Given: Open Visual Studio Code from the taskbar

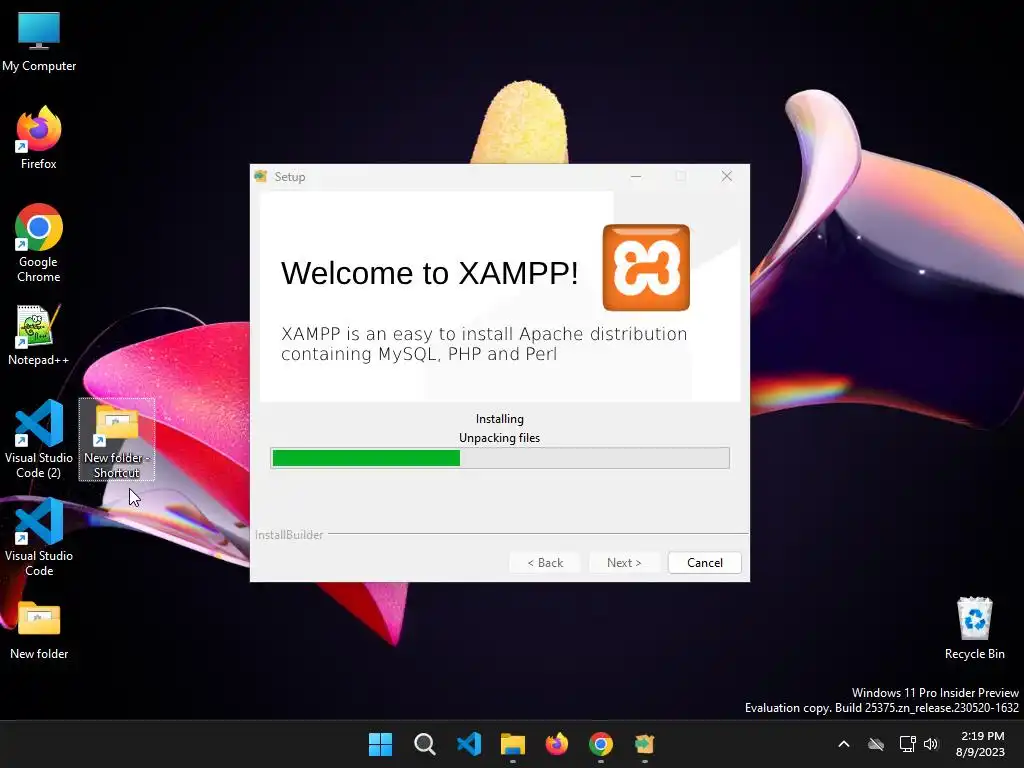Looking at the screenshot, I should pos(469,744).
